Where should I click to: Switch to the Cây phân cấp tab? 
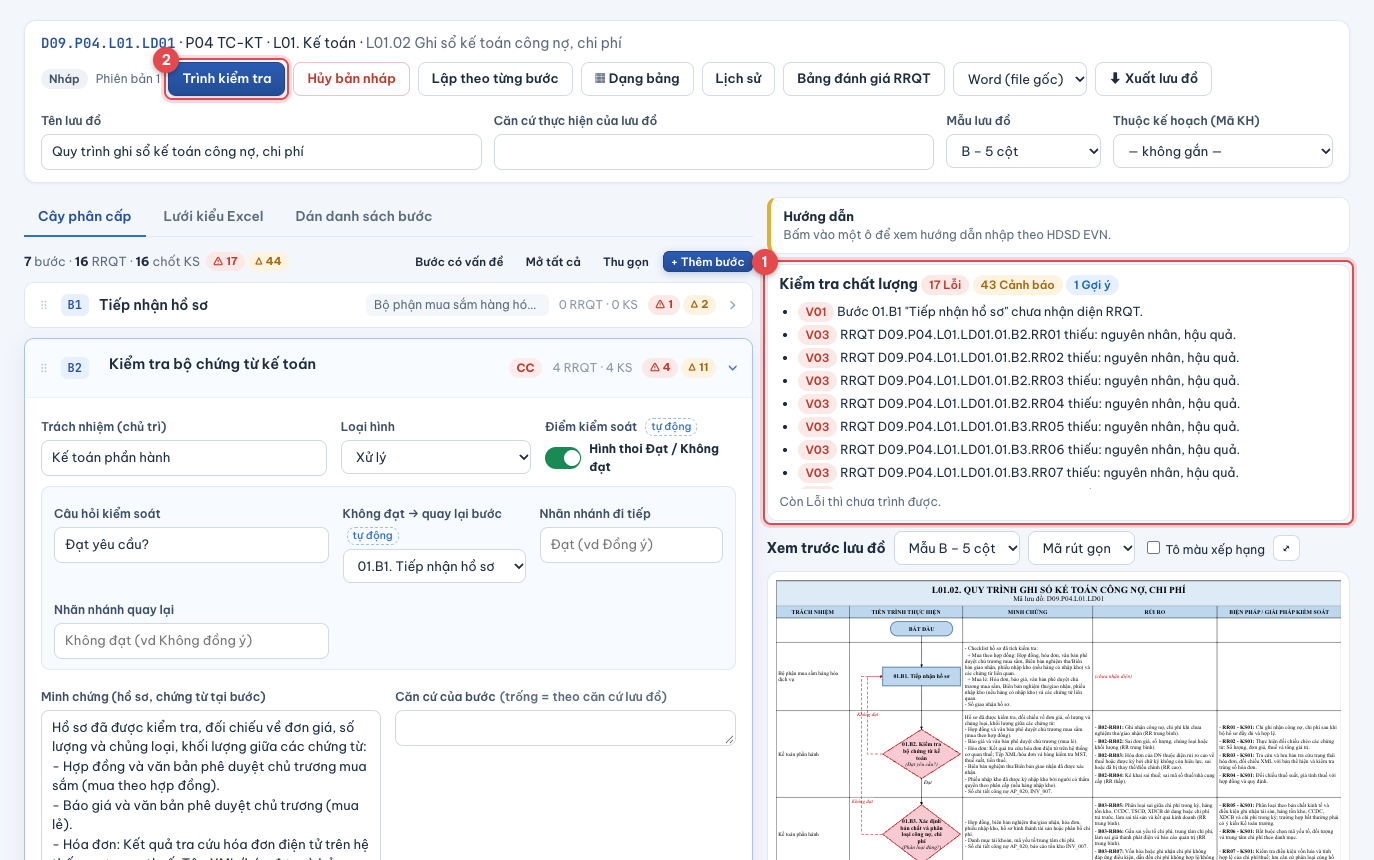coord(85,217)
